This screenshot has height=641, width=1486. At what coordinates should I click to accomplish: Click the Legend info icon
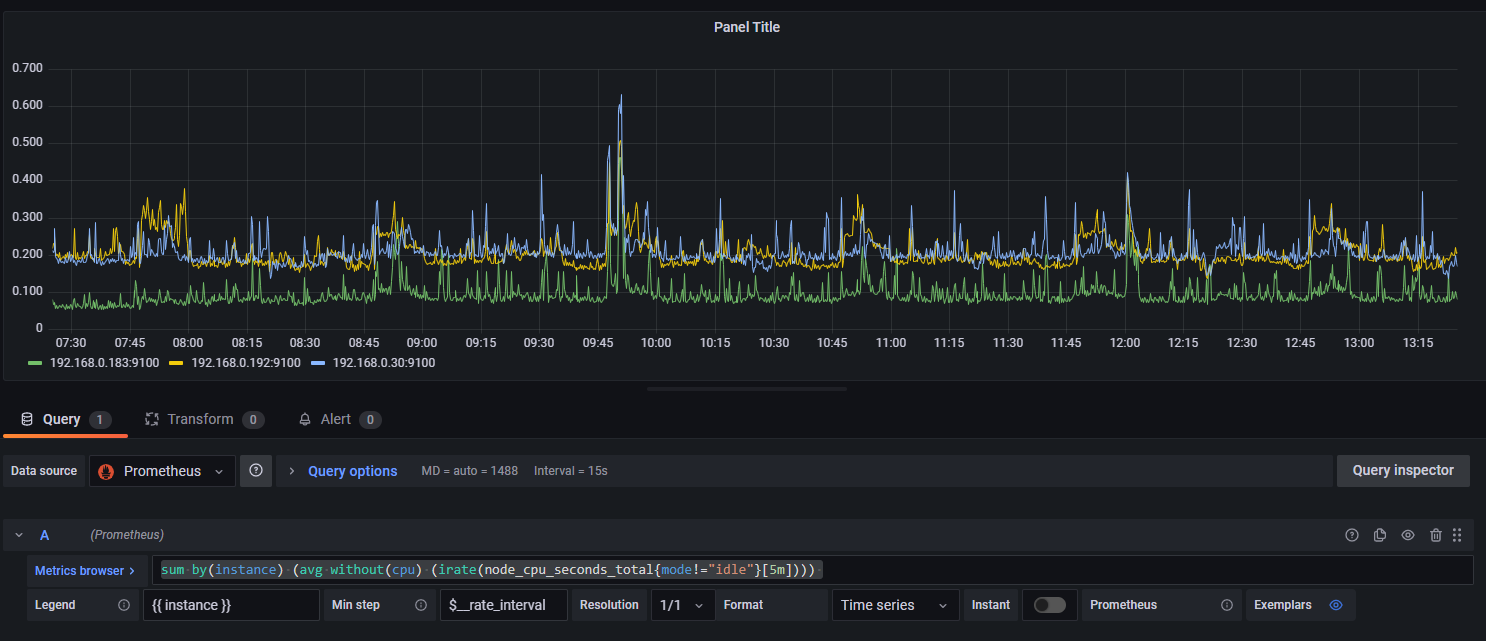click(124, 605)
